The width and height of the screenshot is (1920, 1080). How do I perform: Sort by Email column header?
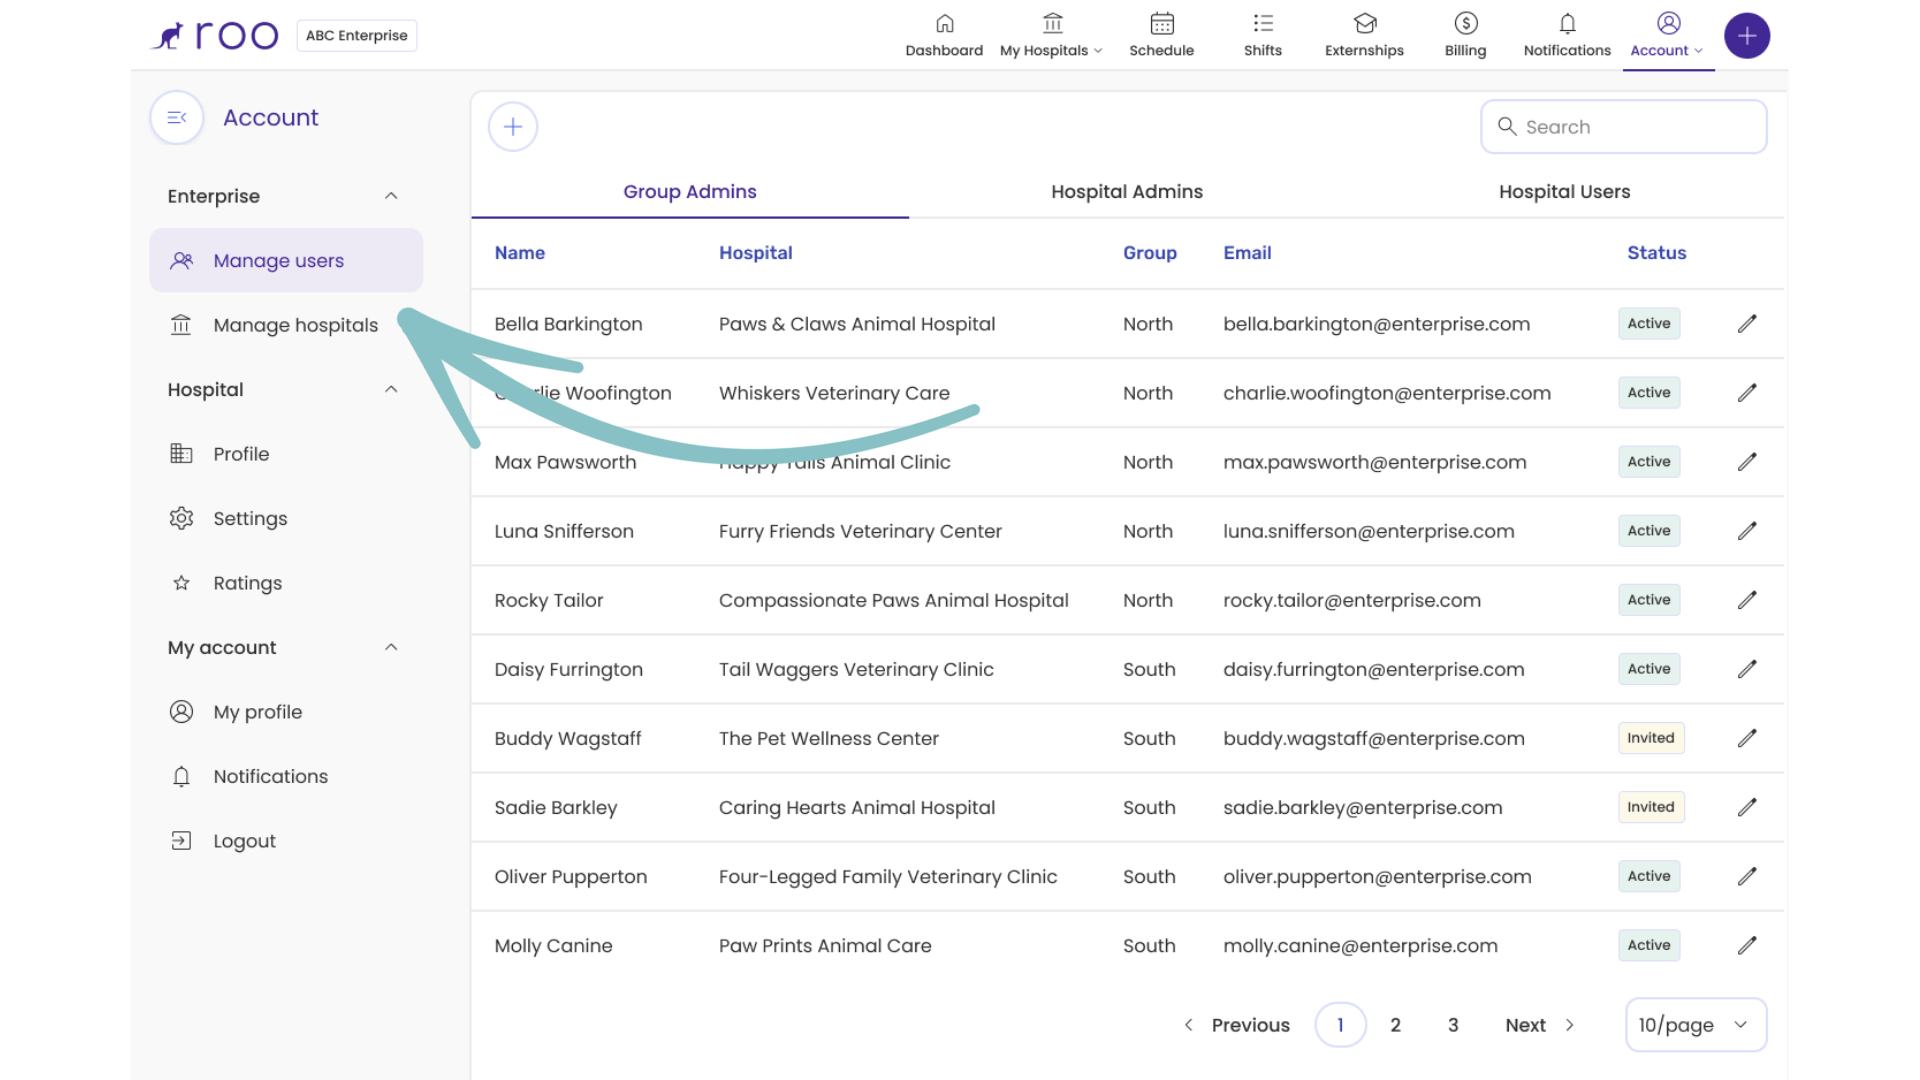[1247, 253]
